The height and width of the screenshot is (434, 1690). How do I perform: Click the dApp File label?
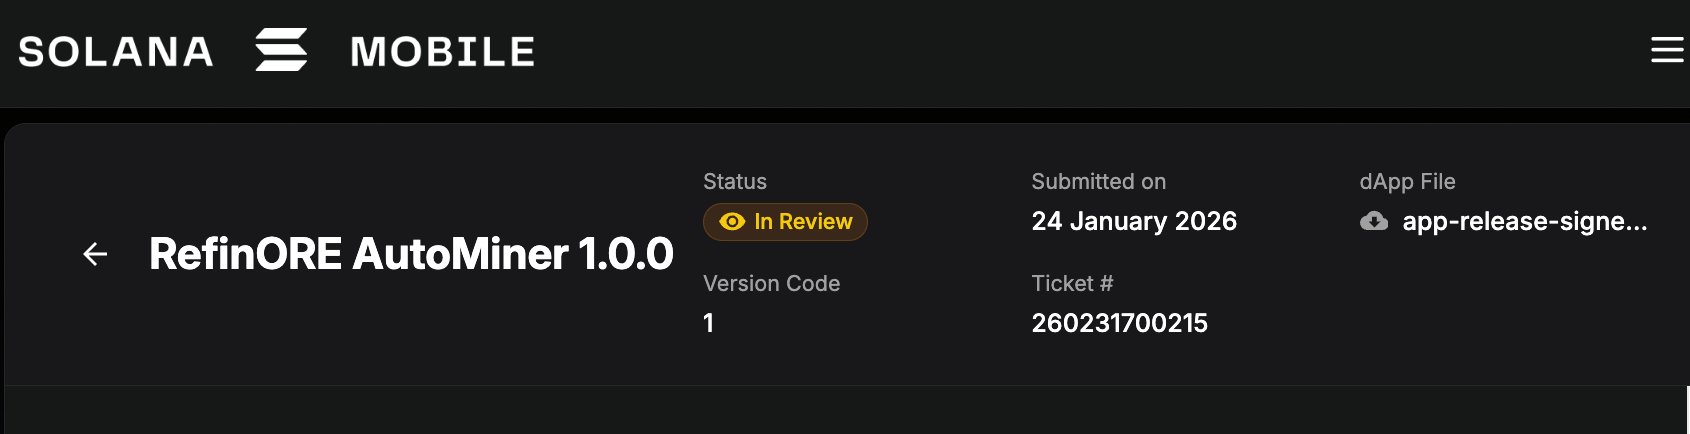pos(1407,181)
